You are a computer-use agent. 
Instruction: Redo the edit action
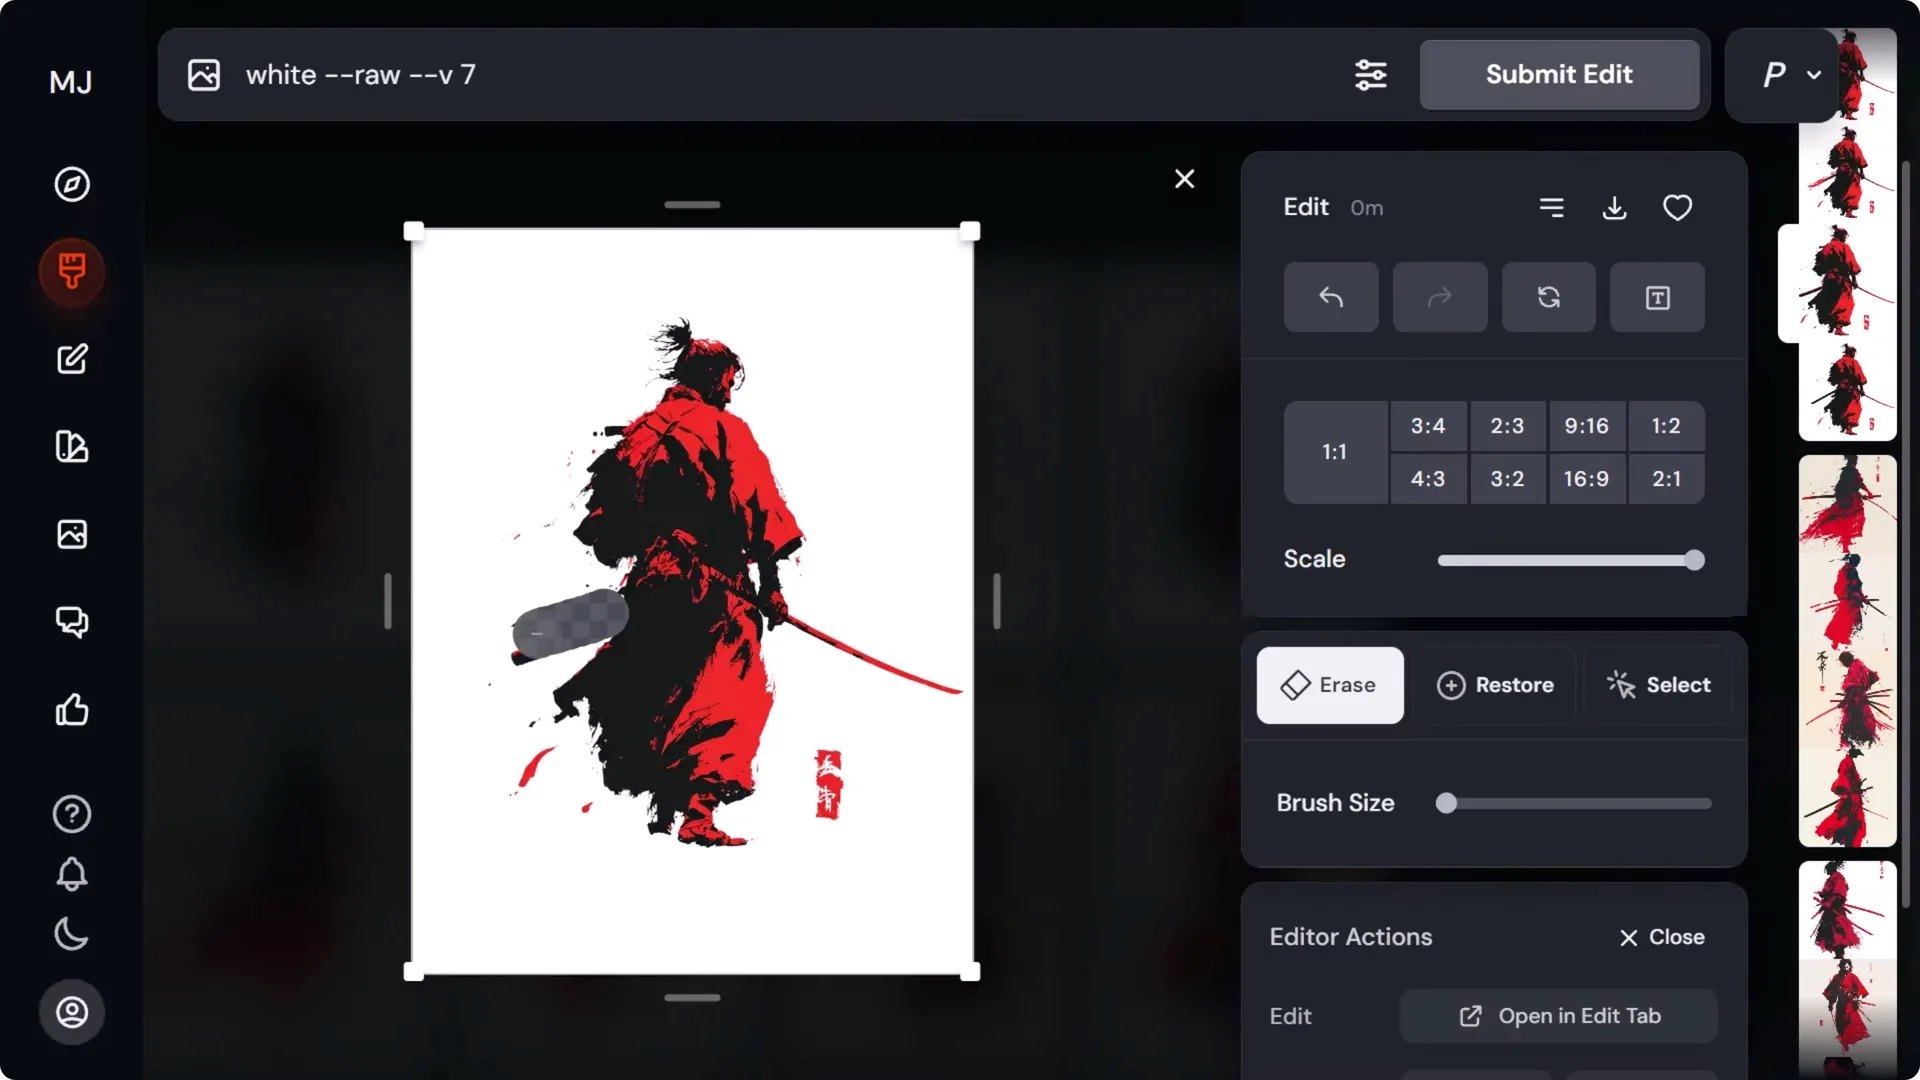(1439, 297)
